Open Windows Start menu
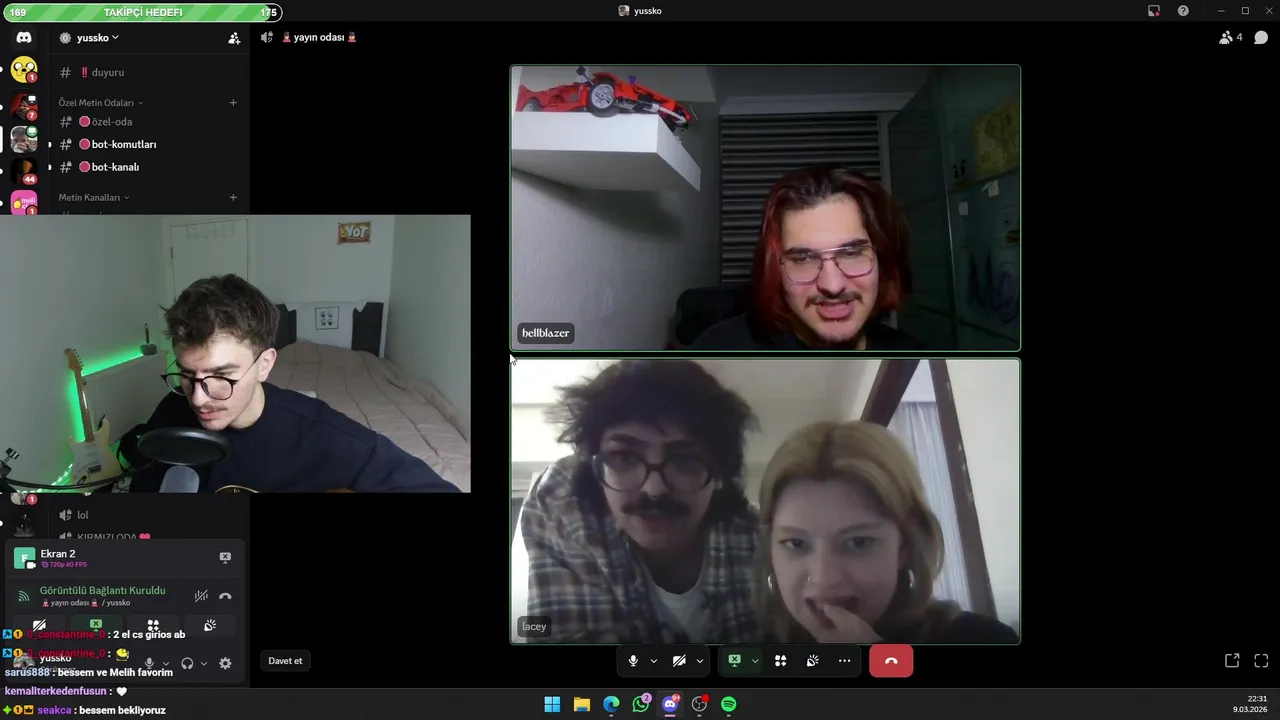The image size is (1280, 720). [x=552, y=704]
